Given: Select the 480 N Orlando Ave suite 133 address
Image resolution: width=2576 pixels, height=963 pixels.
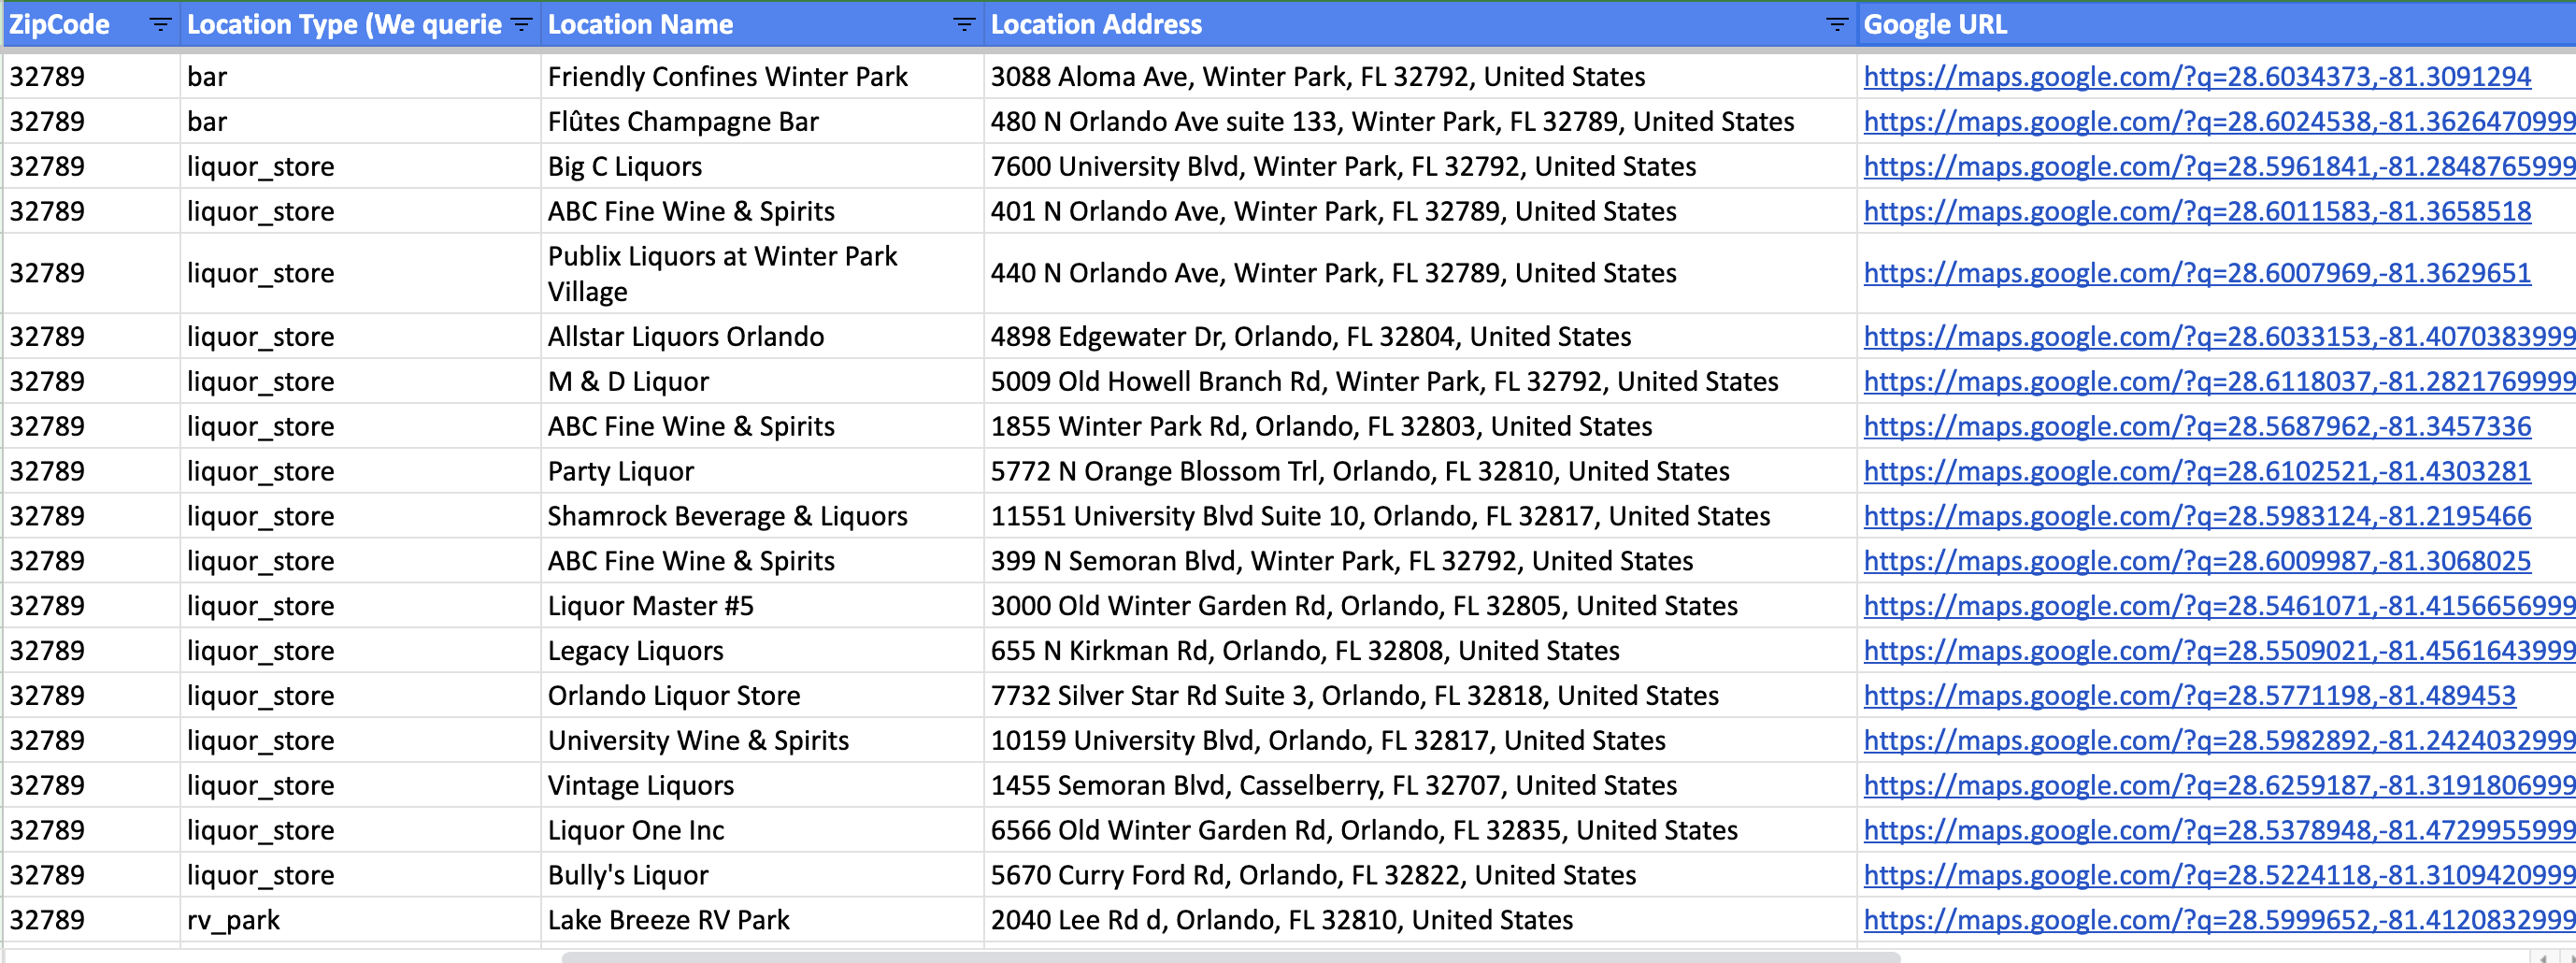Looking at the screenshot, I should pos(1420,122).
